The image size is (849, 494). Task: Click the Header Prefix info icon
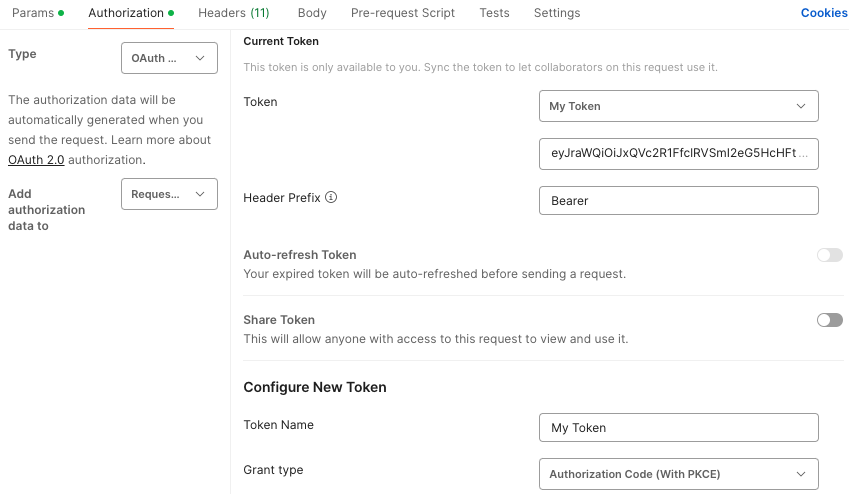331,198
